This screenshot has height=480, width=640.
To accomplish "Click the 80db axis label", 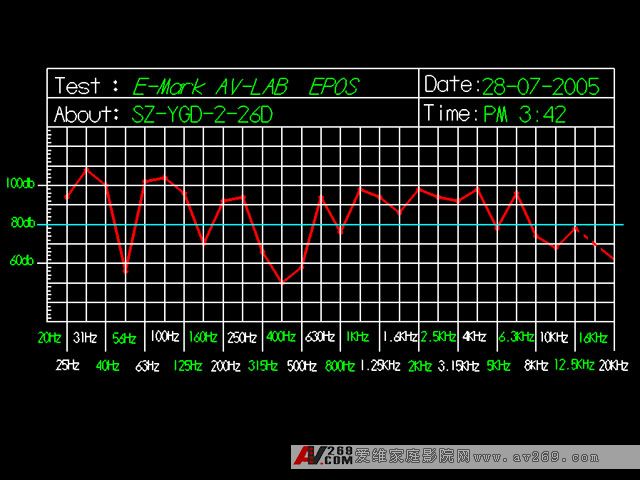I will 22,223.
